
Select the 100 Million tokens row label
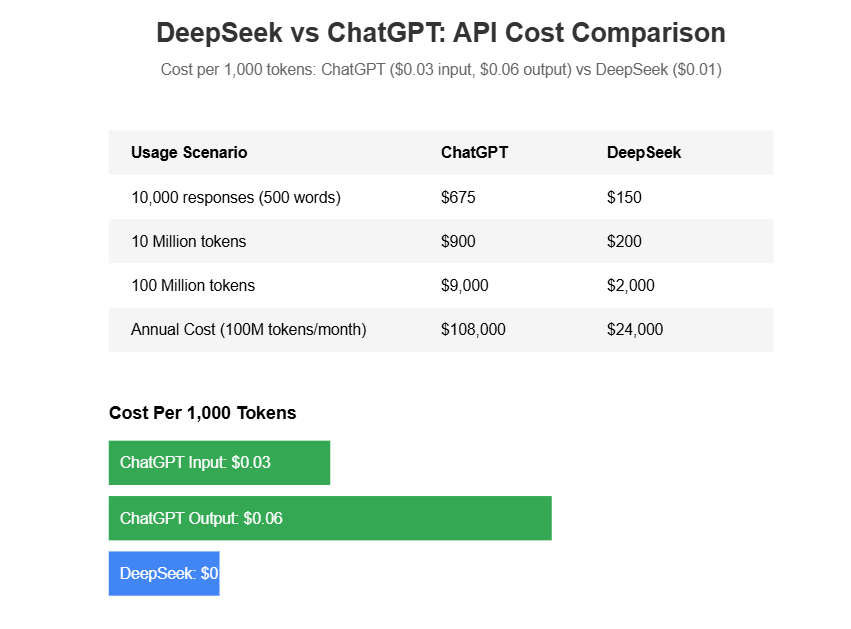point(193,285)
